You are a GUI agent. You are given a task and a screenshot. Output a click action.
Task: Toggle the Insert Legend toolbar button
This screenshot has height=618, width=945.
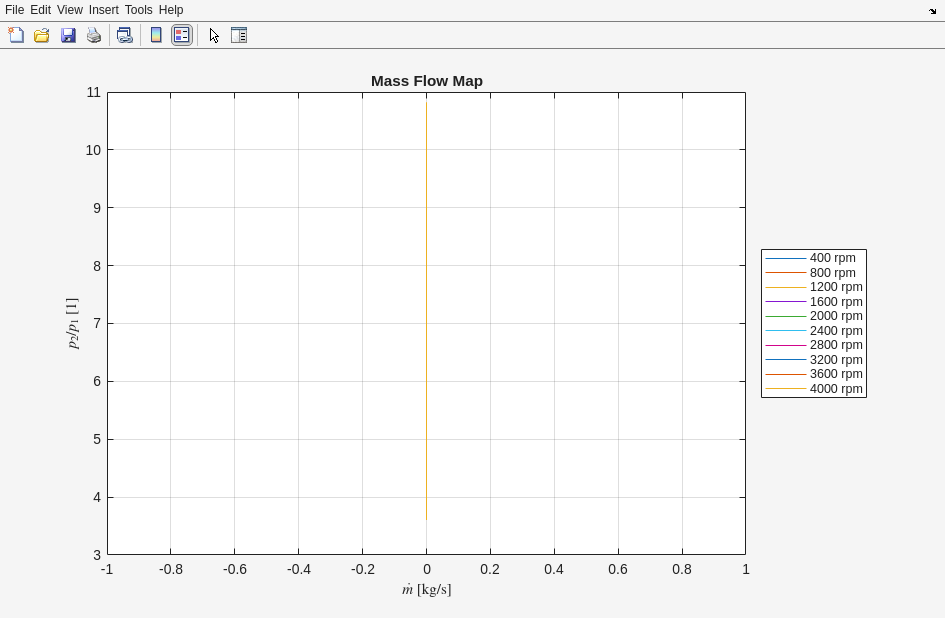[181, 35]
